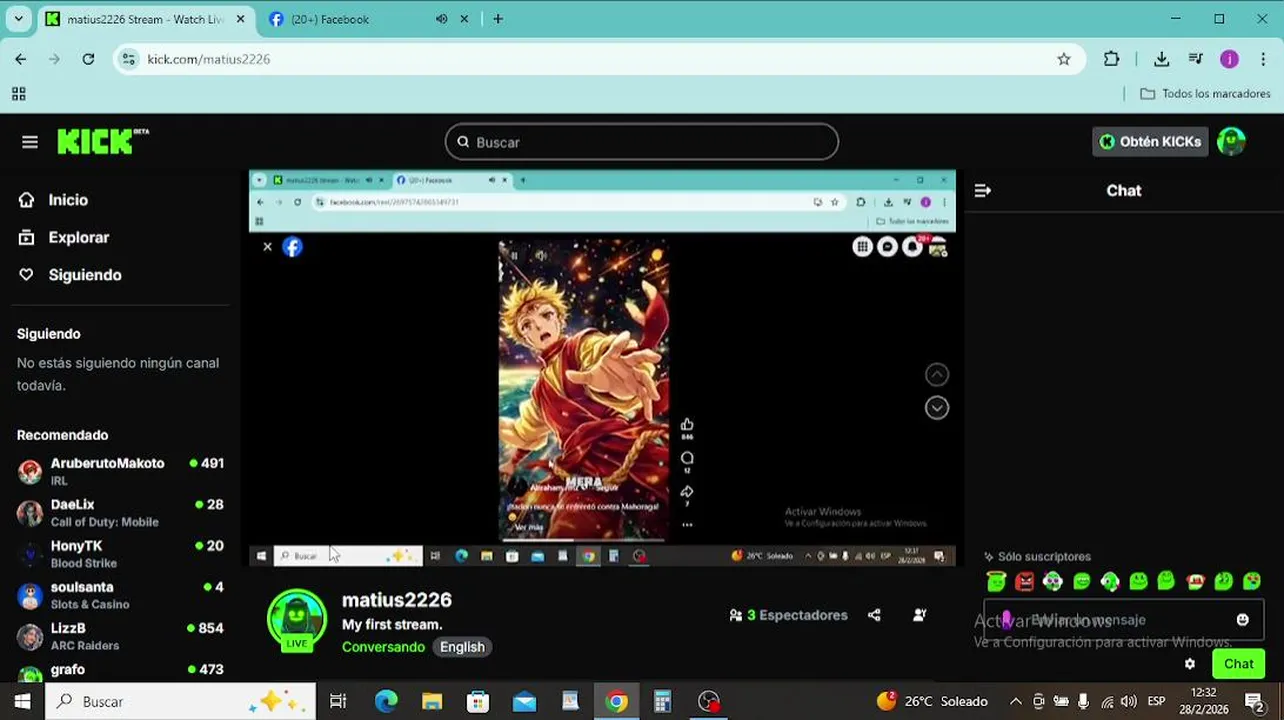Screen dimensions: 1284x720
Task: Open recommended channel soulsanta
Action: [x=120, y=595]
